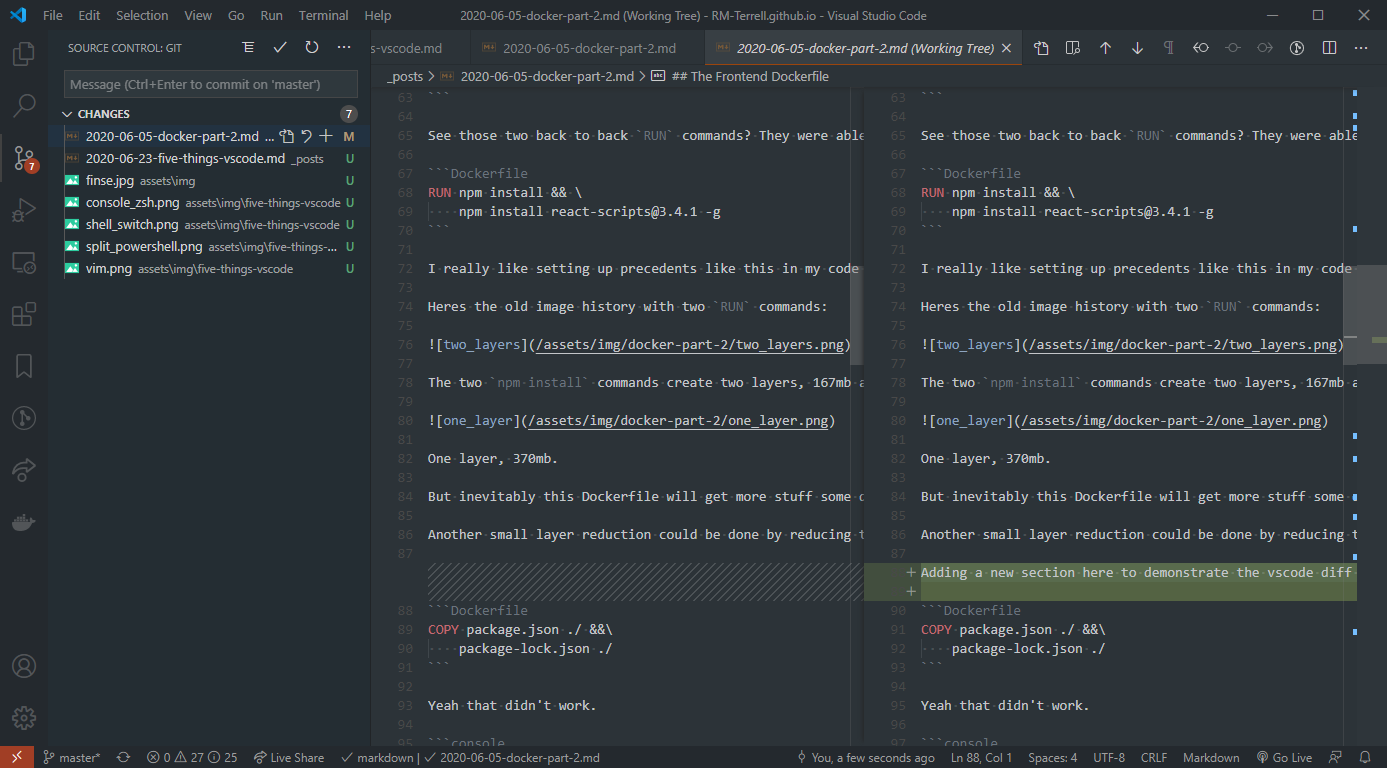The height and width of the screenshot is (768, 1387).
Task: Click the commit message input box
Action: tap(211, 84)
